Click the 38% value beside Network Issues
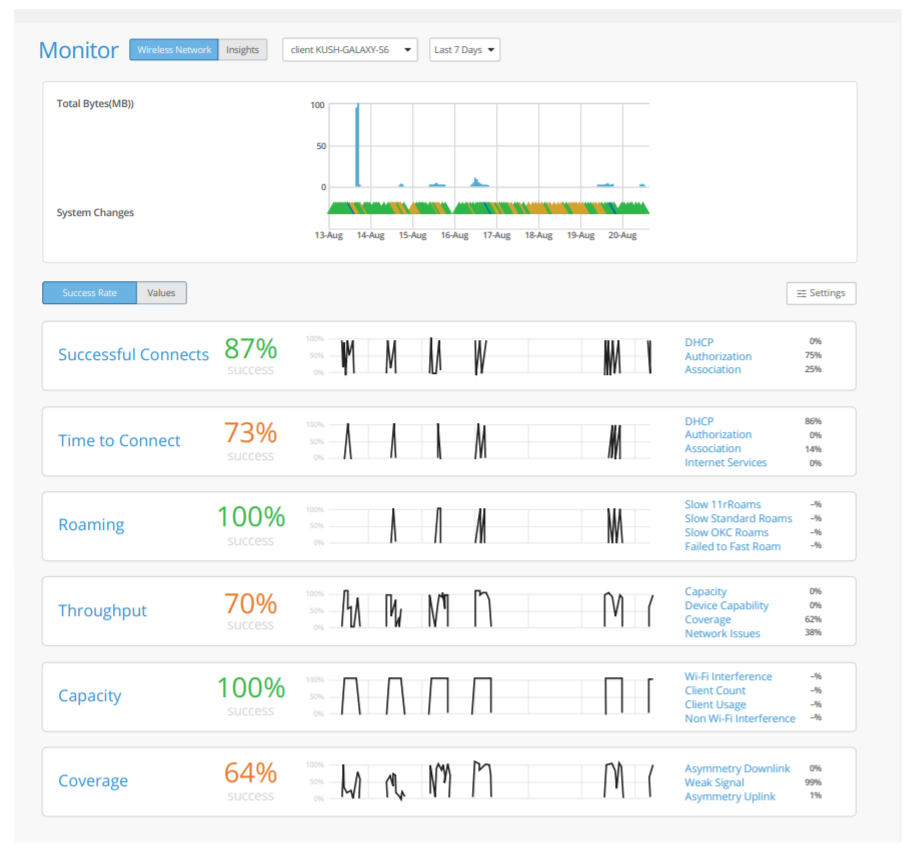This screenshot has height=855, width=914. tap(813, 632)
